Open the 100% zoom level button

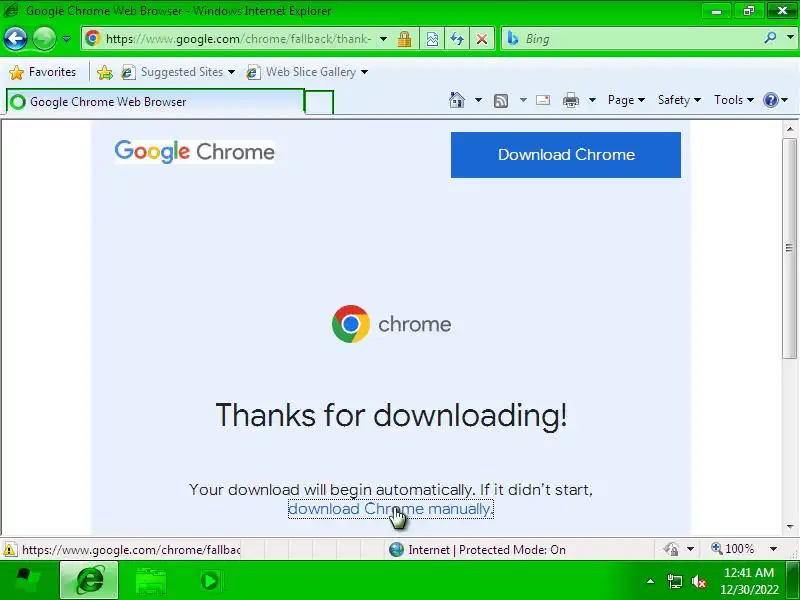coord(733,549)
